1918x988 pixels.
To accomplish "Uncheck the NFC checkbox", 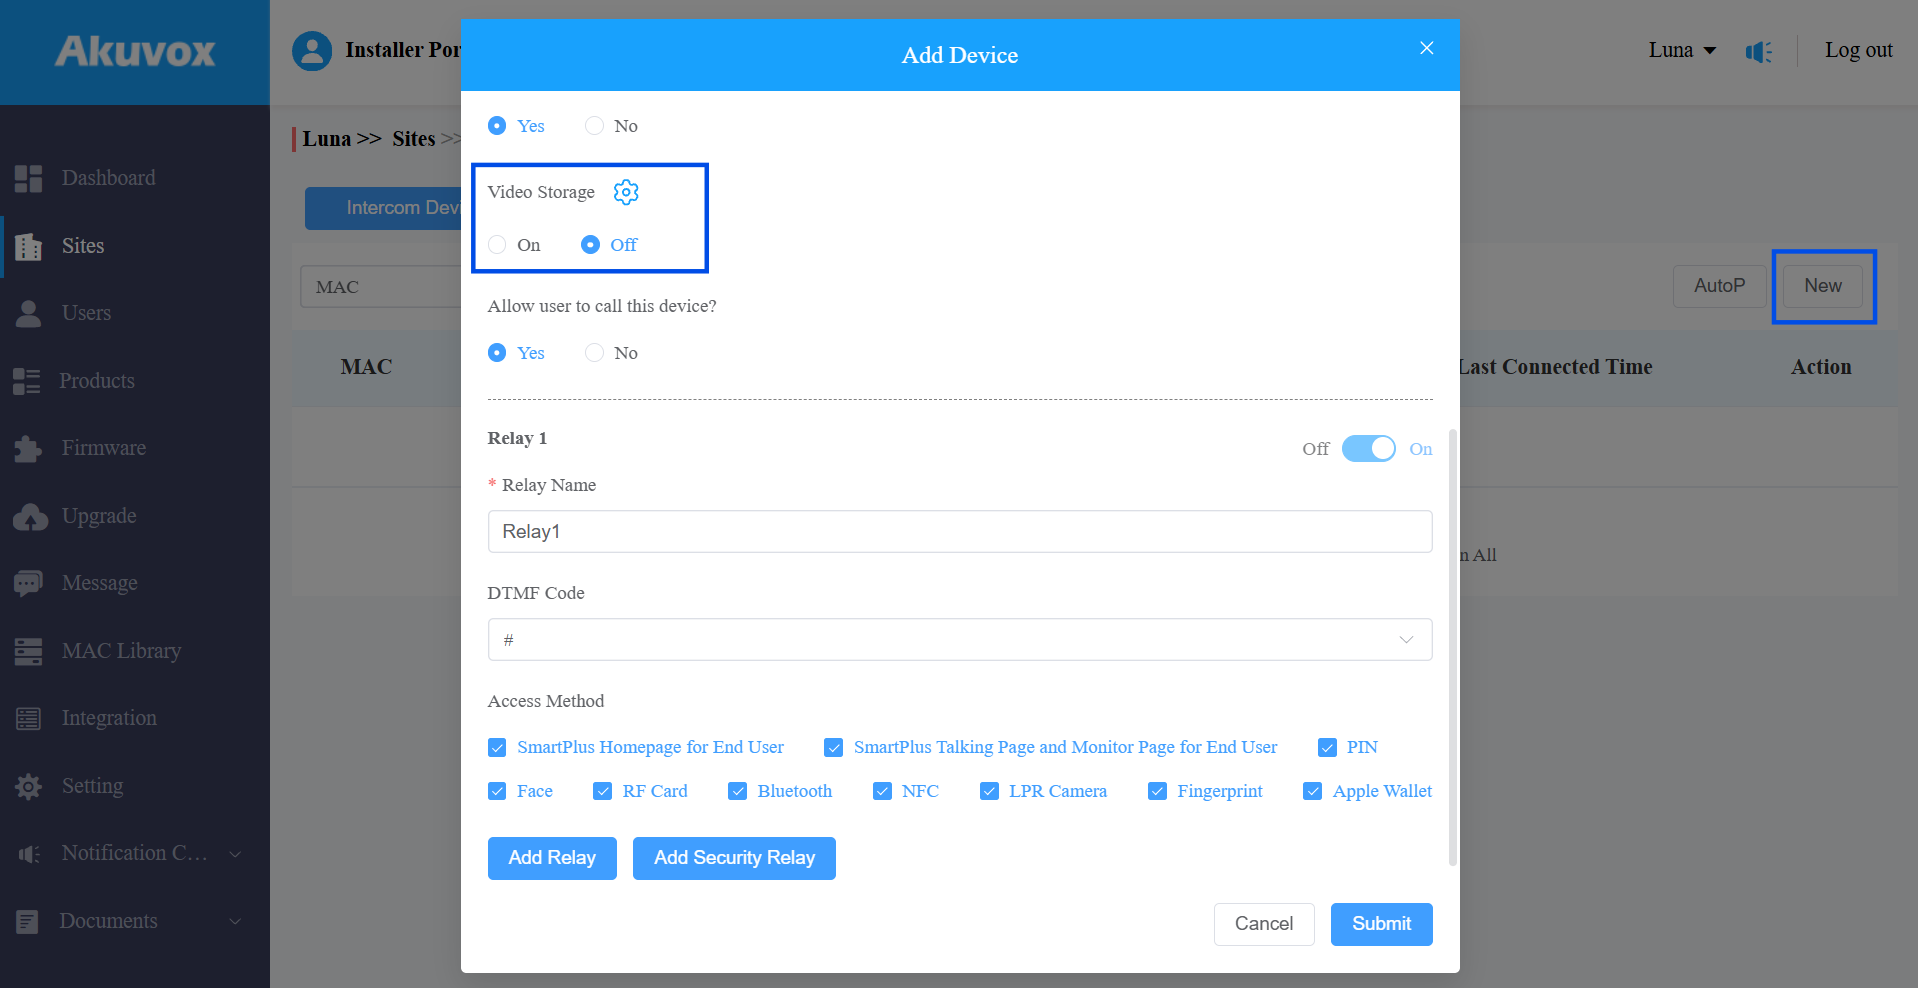I will coord(882,791).
